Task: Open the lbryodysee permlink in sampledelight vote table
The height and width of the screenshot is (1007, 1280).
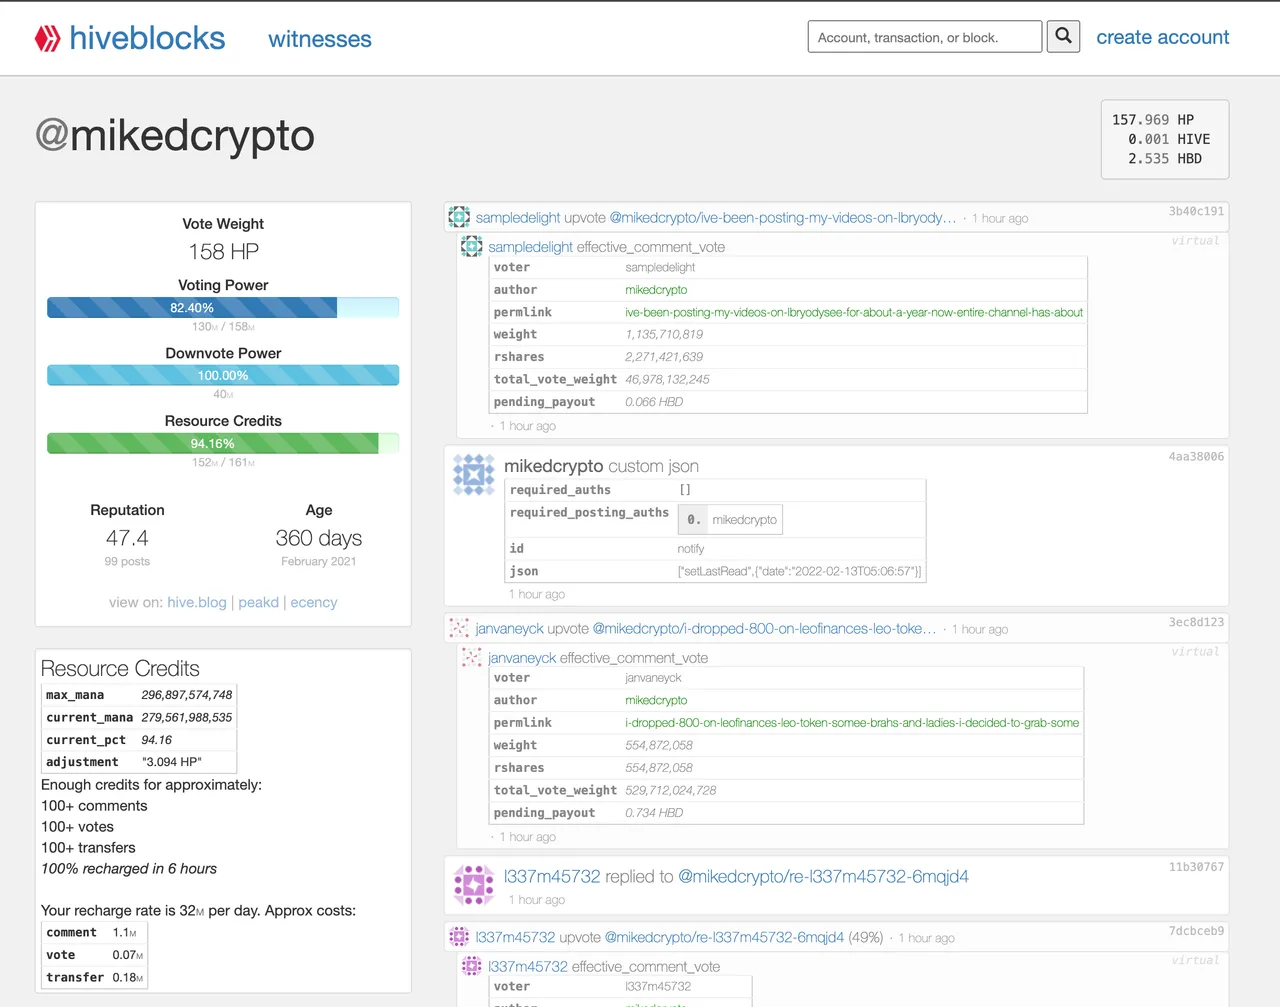Action: point(854,312)
